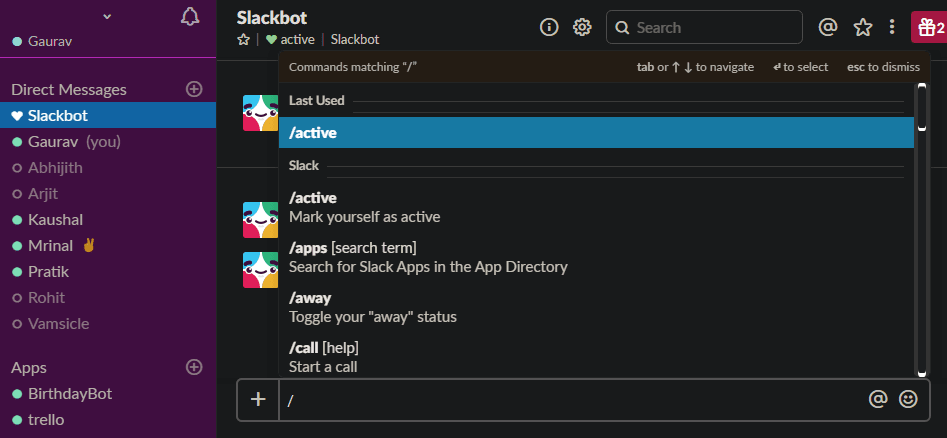Expand the workspace menu chevron
The height and width of the screenshot is (438, 947).
107,16
